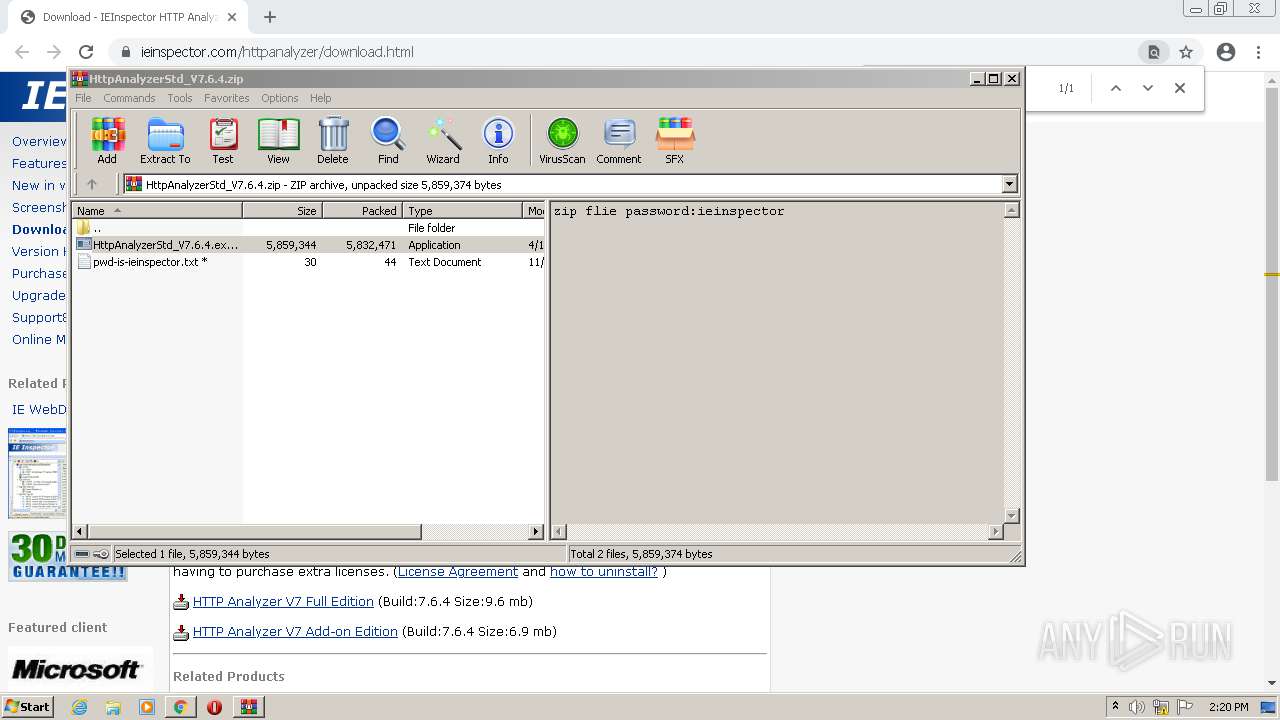Screen dimensions: 1280x720
Task: Click file list horizontal scrollbar right arrow
Action: 536,532
